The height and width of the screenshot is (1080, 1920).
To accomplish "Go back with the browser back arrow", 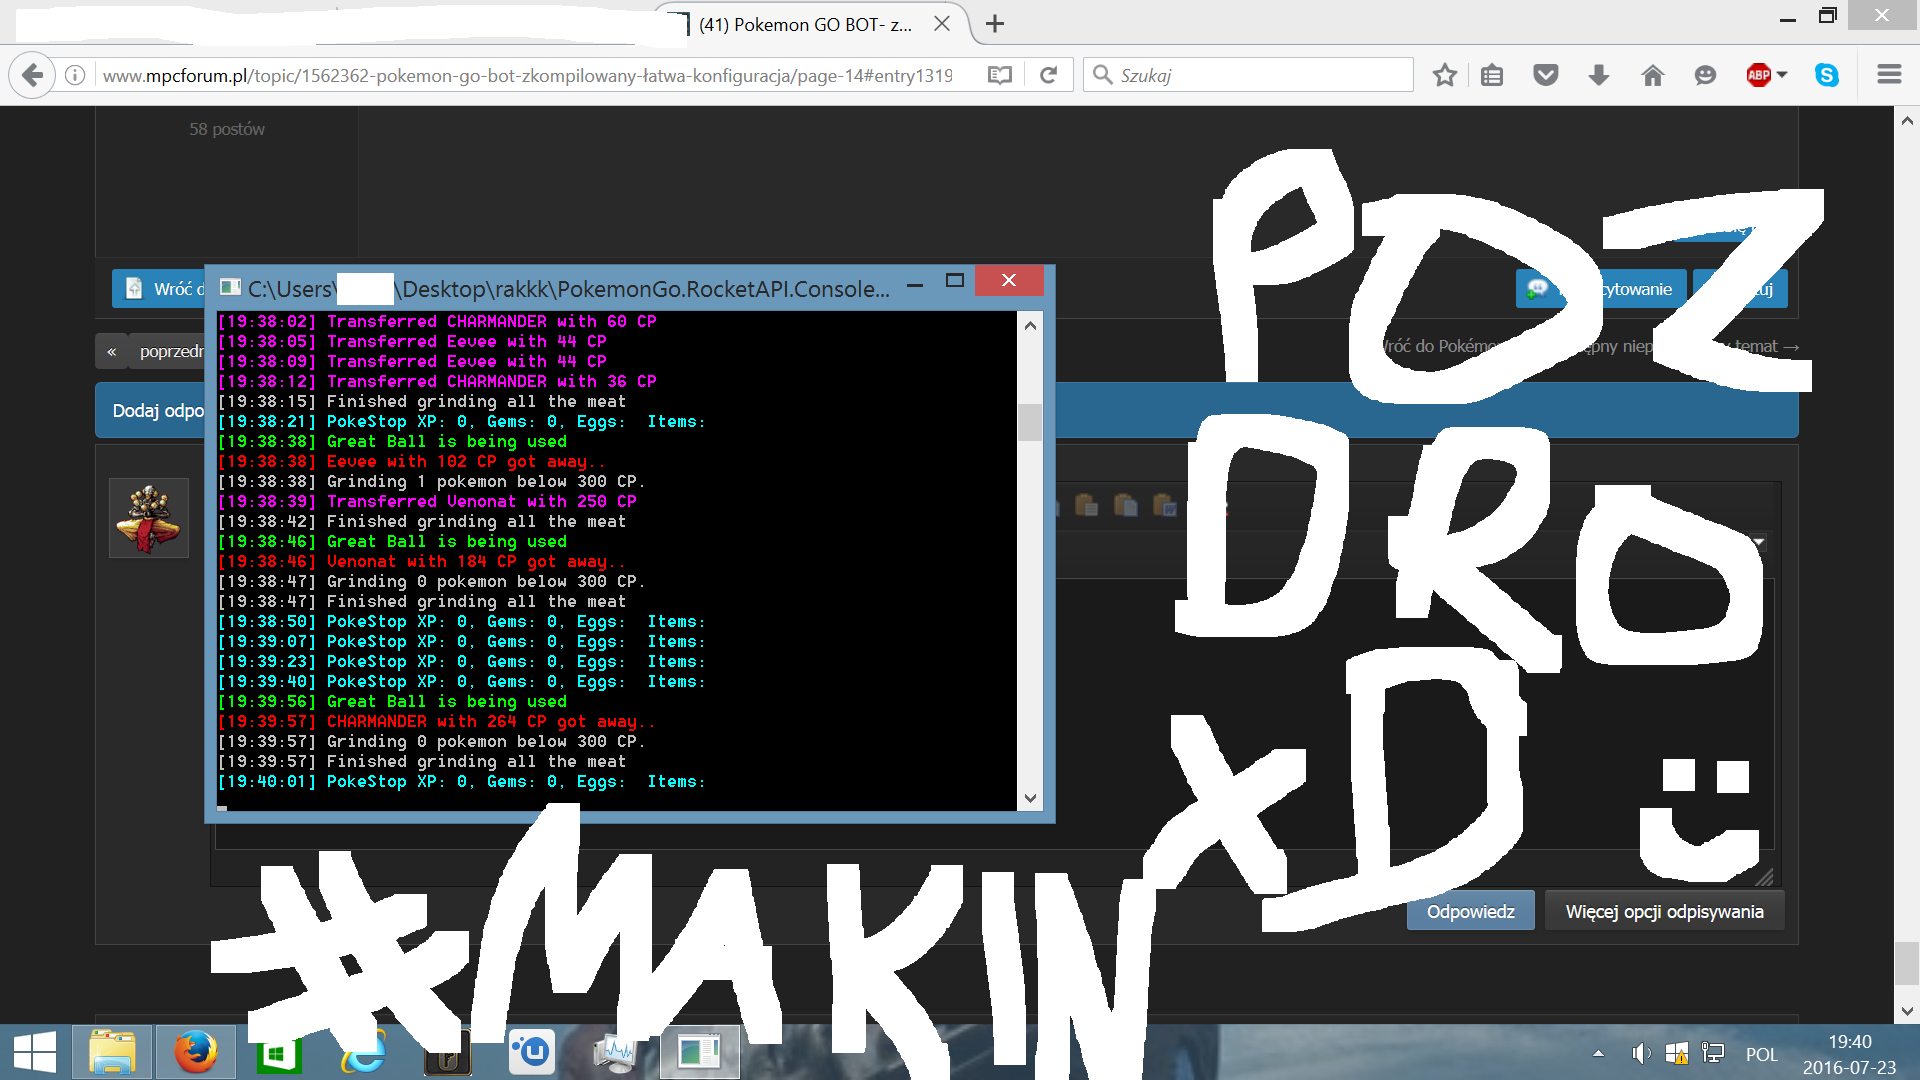I will [x=33, y=75].
